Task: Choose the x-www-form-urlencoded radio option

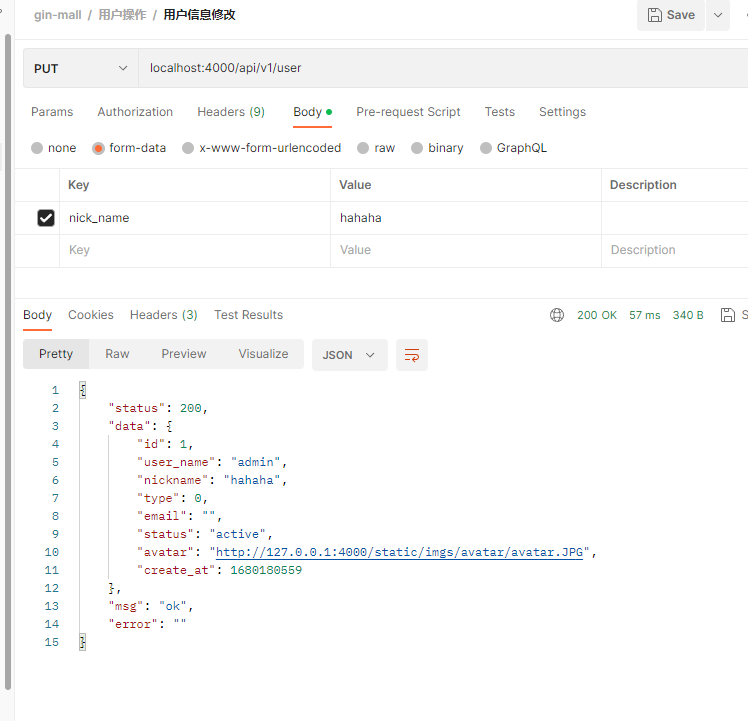Action: click(188, 148)
